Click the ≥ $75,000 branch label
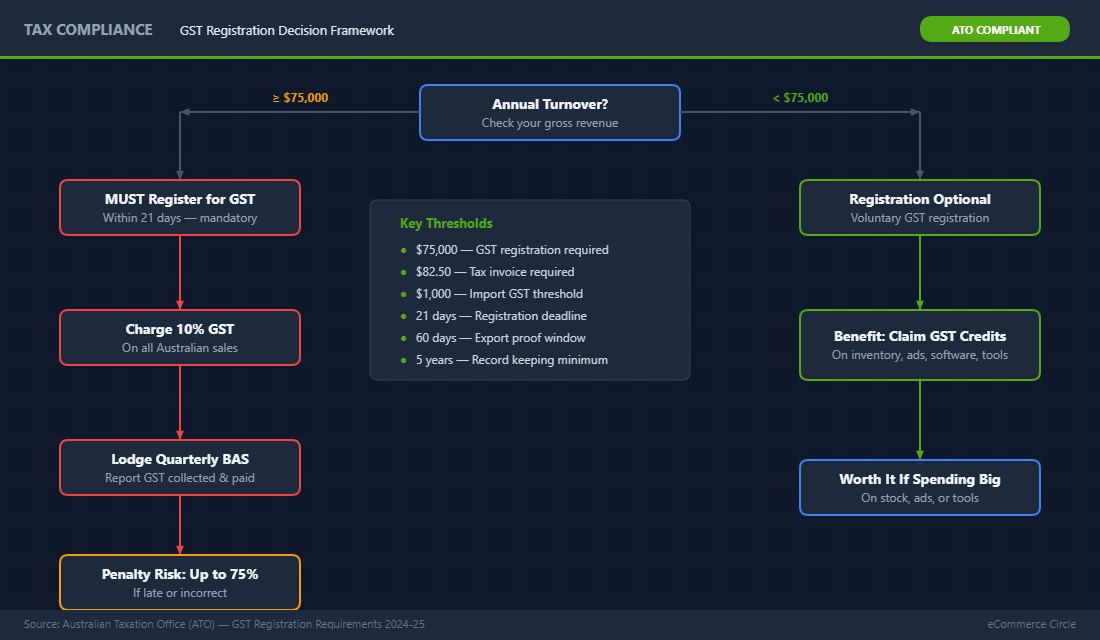Viewport: 1100px width, 640px height. tap(300, 98)
